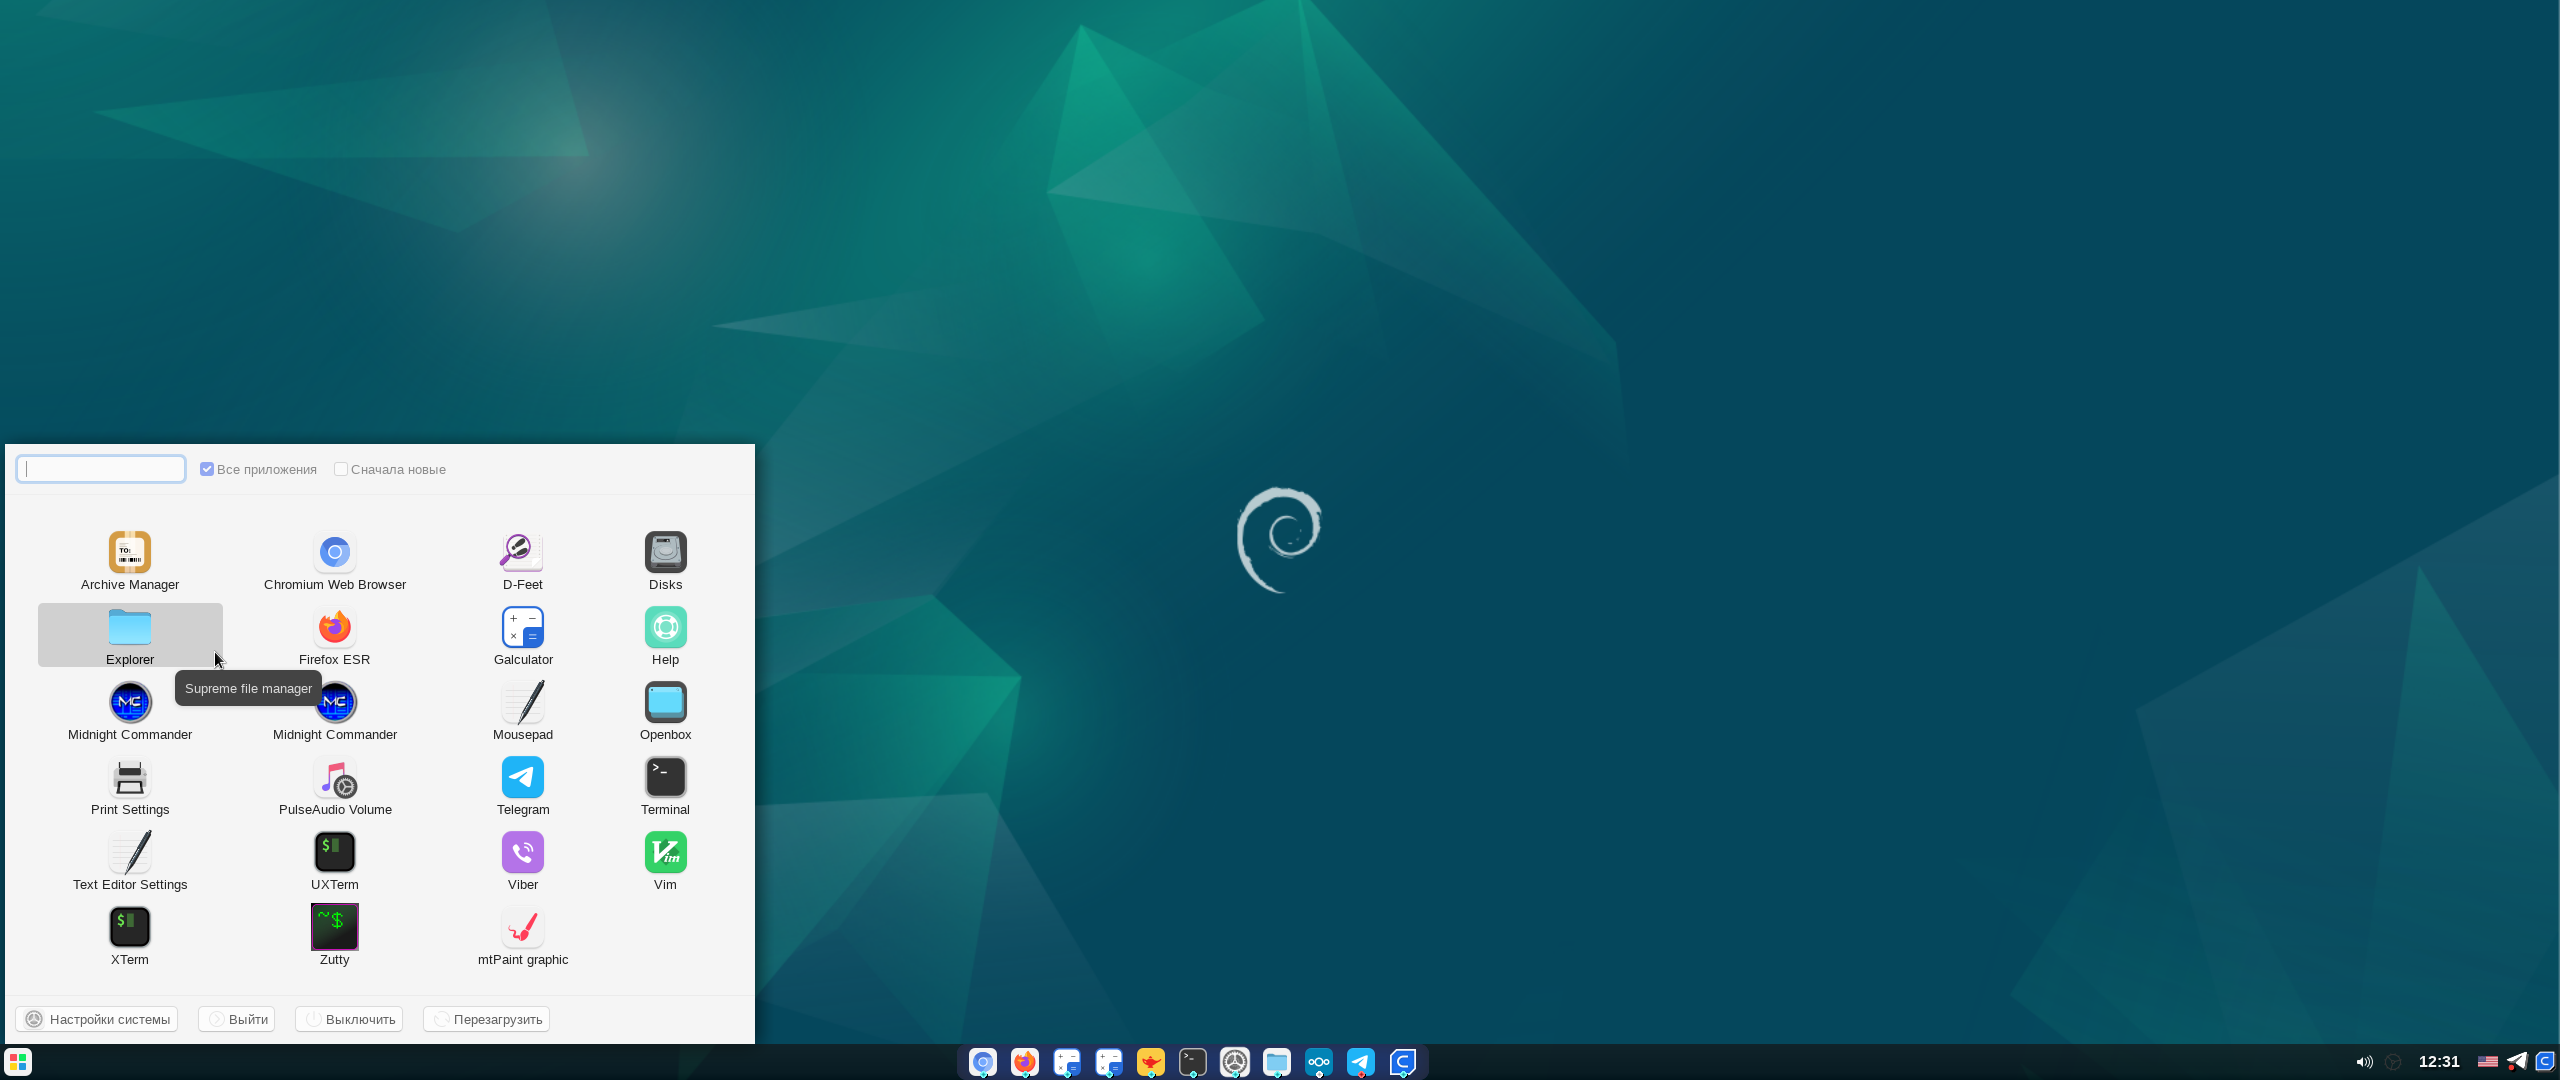The width and height of the screenshot is (2560, 1080).
Task: Open Archive Manager from the app menu
Action: click(x=130, y=553)
